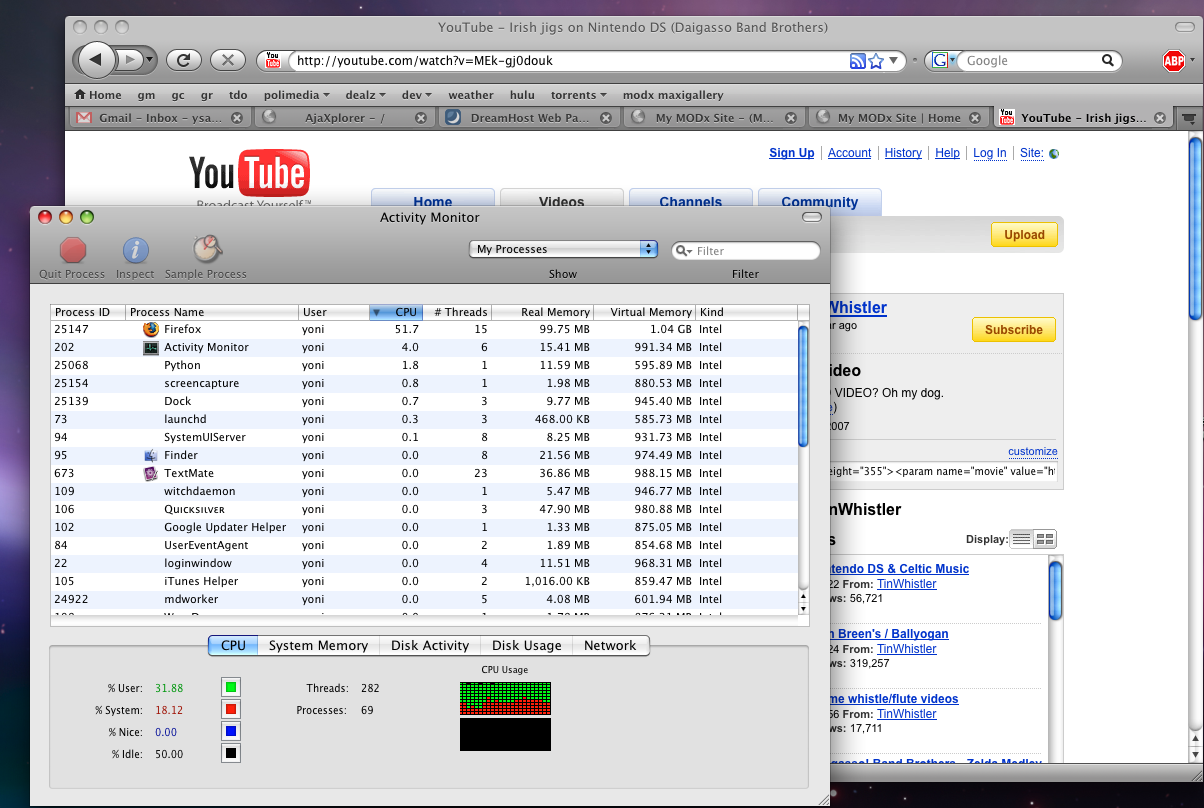
Task: Open Adblock Plus ABP icon
Action: pos(1173,61)
